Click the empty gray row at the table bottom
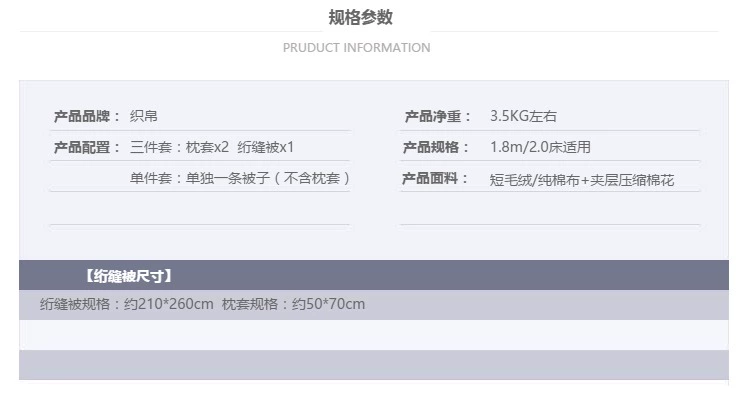The width and height of the screenshot is (750, 411). (x=374, y=365)
